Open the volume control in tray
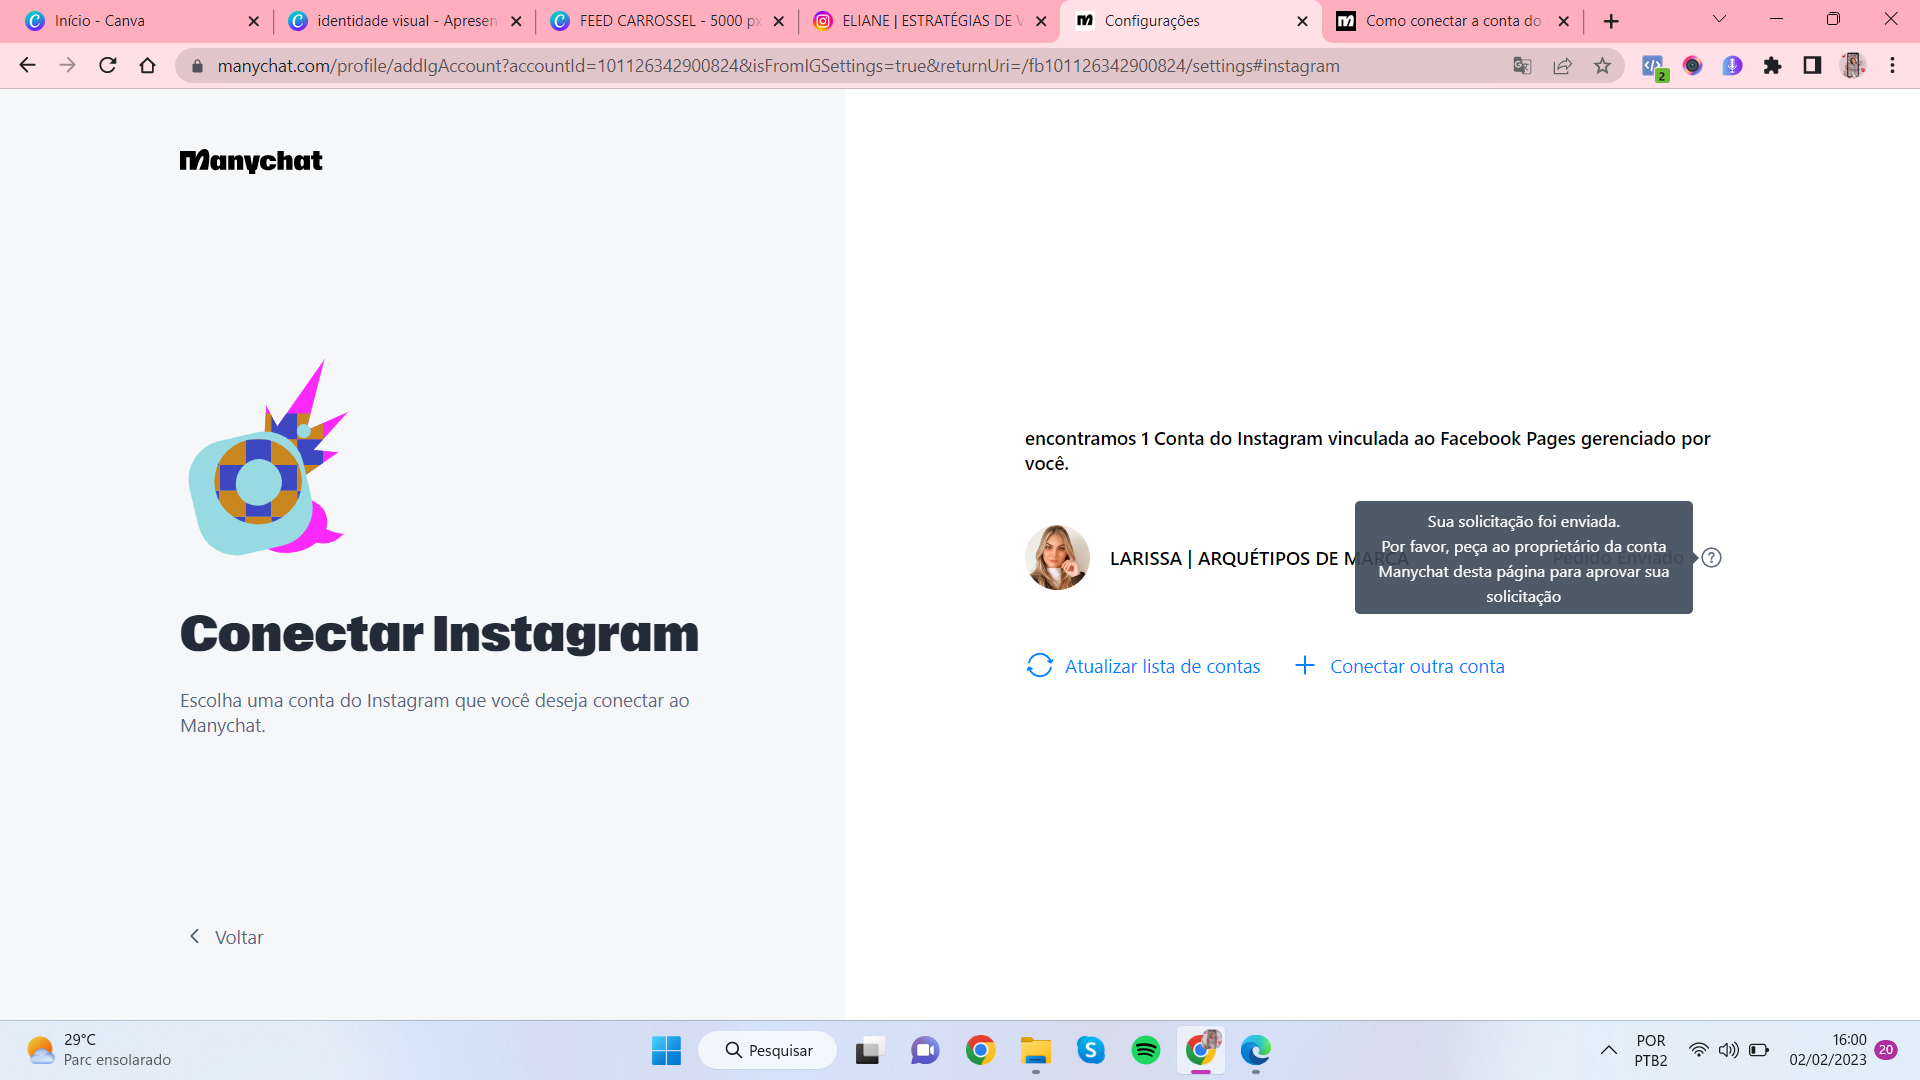This screenshot has width=1920, height=1080. [1728, 1050]
